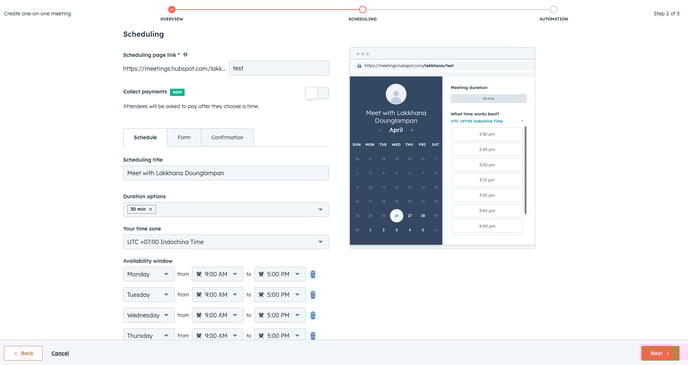This screenshot has width=688, height=365.
Task: Switch to the Form tab
Action: (x=184, y=137)
